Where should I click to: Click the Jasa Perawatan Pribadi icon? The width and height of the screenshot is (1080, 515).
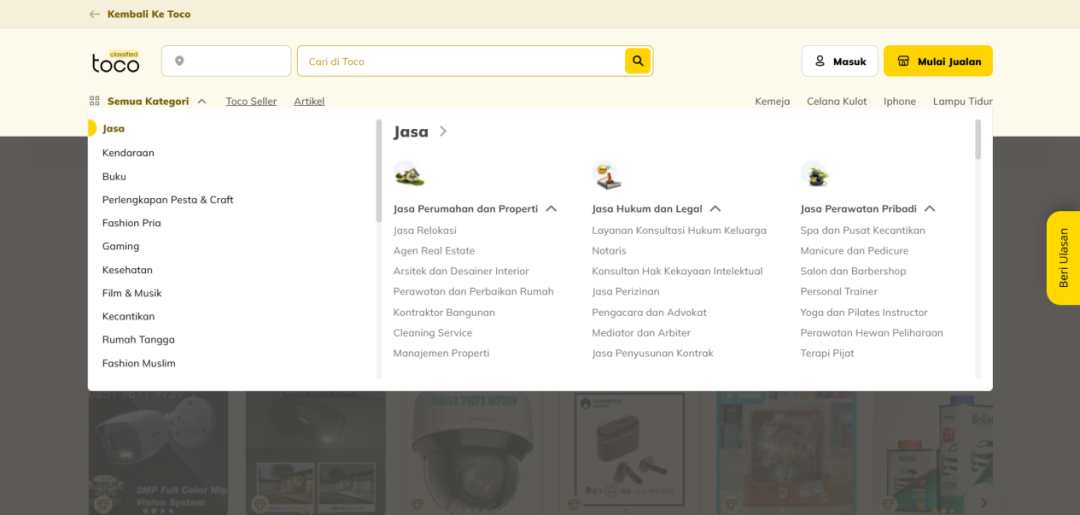point(815,175)
